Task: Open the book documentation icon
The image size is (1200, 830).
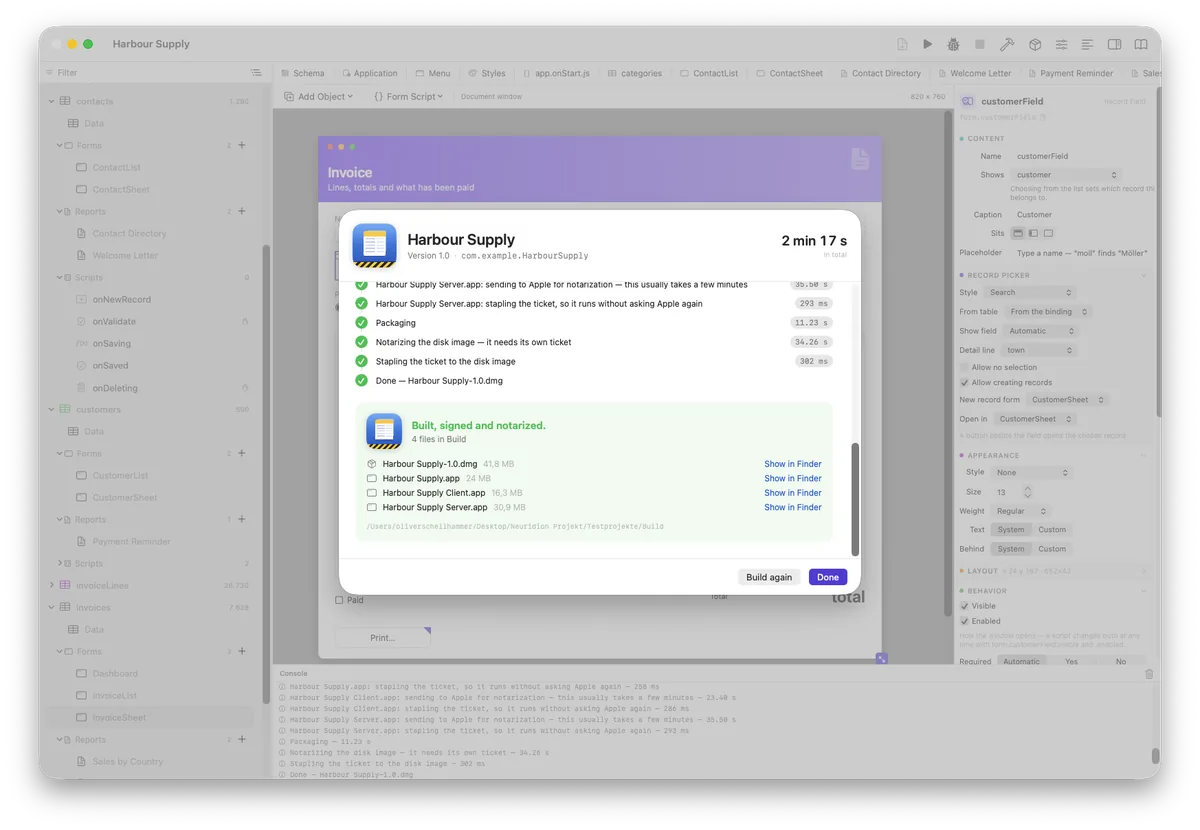Action: pos(1141,44)
